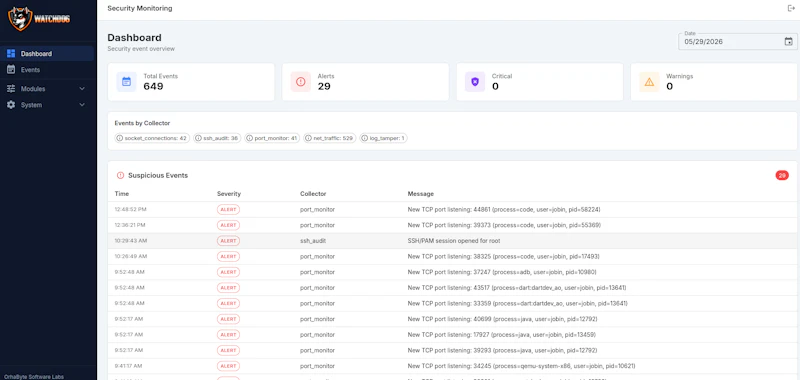The height and width of the screenshot is (380, 800).
Task: Click the System gear icon
Action: point(11,105)
